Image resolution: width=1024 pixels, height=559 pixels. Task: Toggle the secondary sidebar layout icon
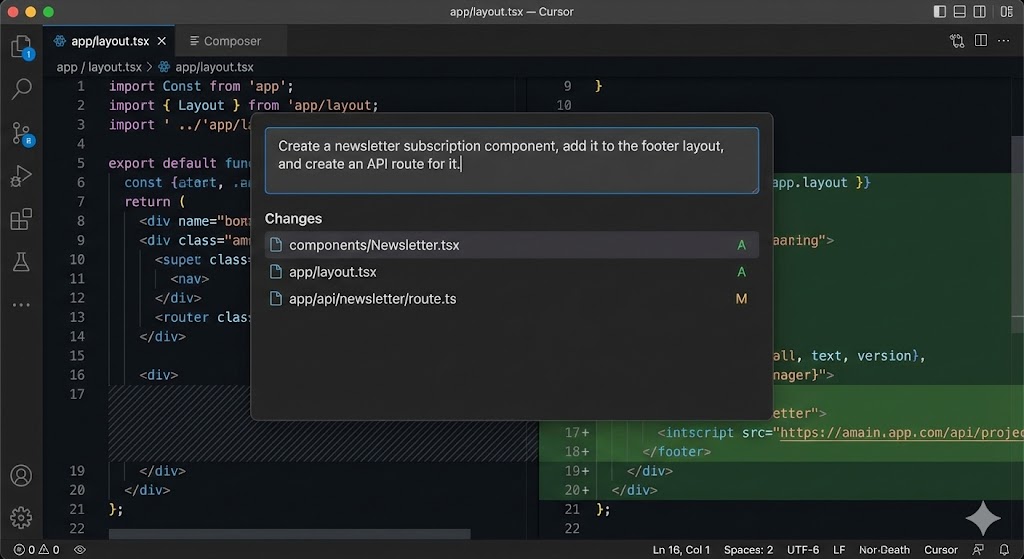point(980,11)
